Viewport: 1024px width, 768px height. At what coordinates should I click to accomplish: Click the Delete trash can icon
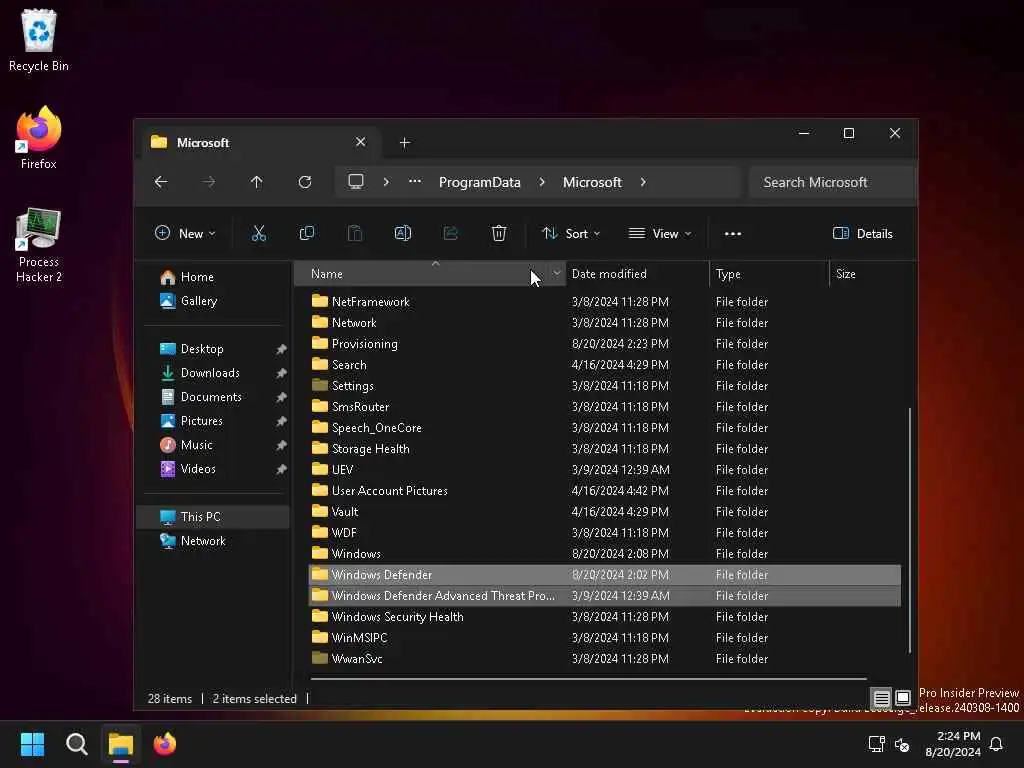(499, 233)
